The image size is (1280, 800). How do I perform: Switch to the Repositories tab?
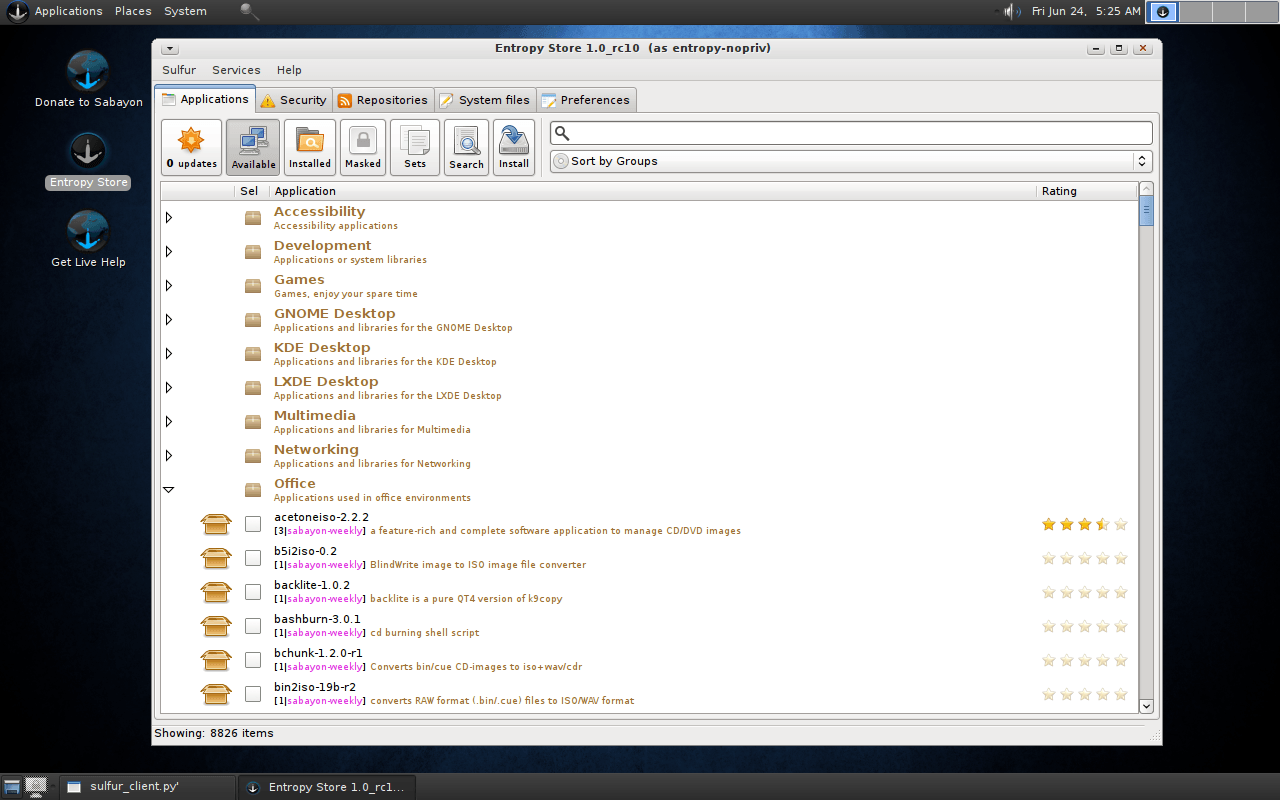pyautogui.click(x=383, y=100)
